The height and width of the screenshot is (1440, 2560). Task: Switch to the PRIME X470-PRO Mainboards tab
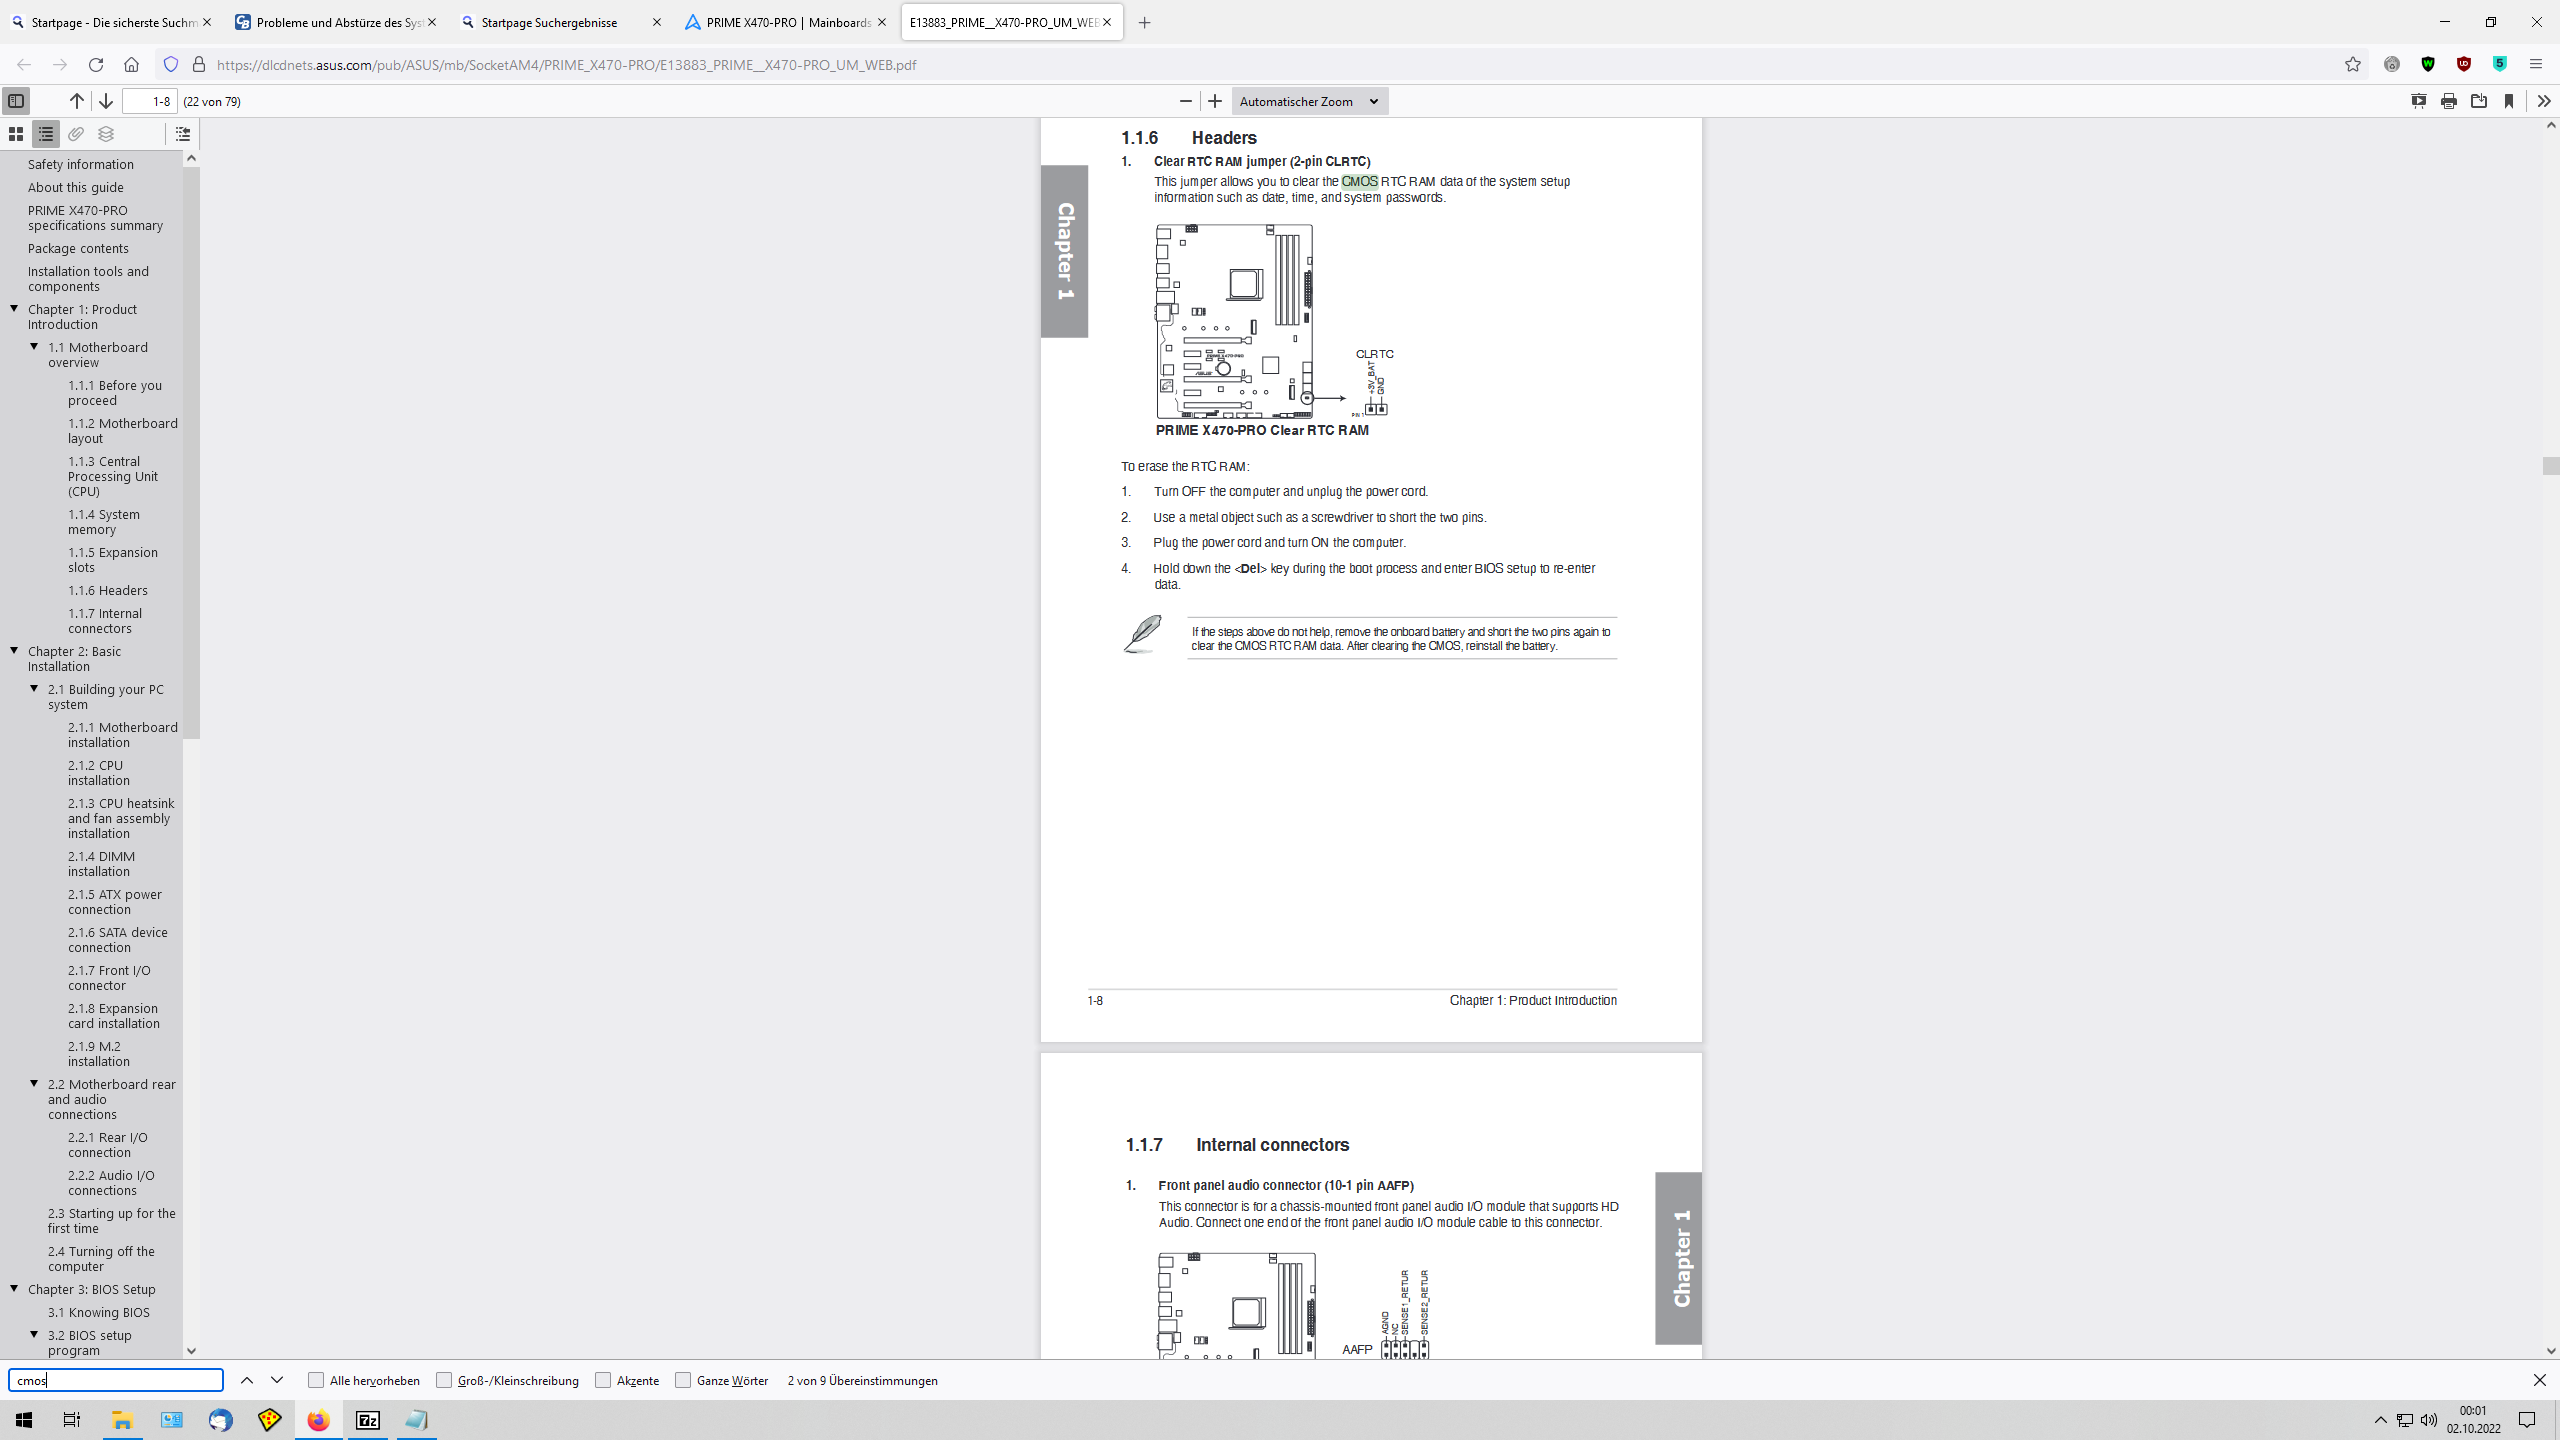[783, 21]
